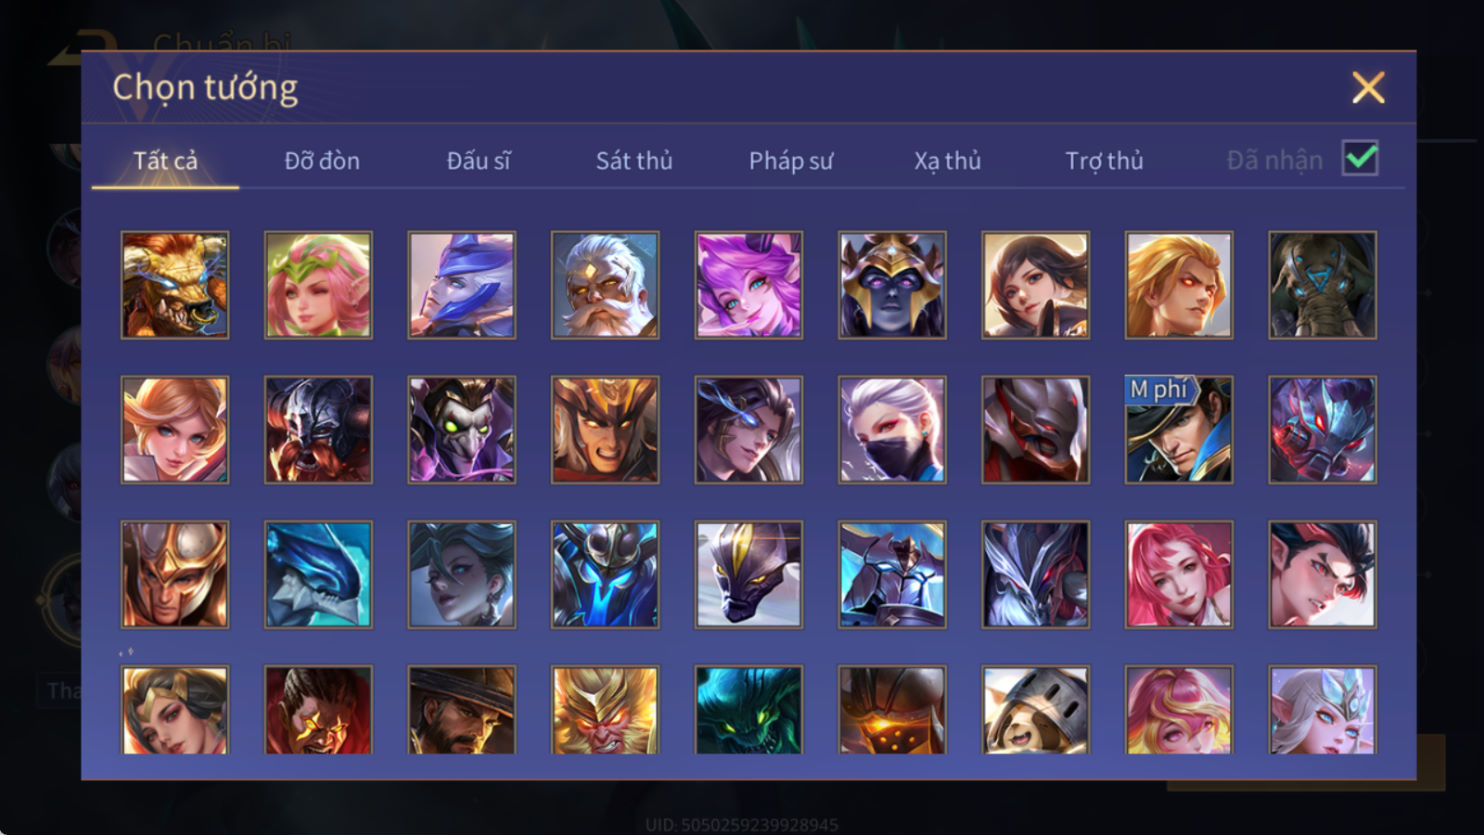
Task: Select the golden bull-beast hero portrait
Action: coord(175,285)
